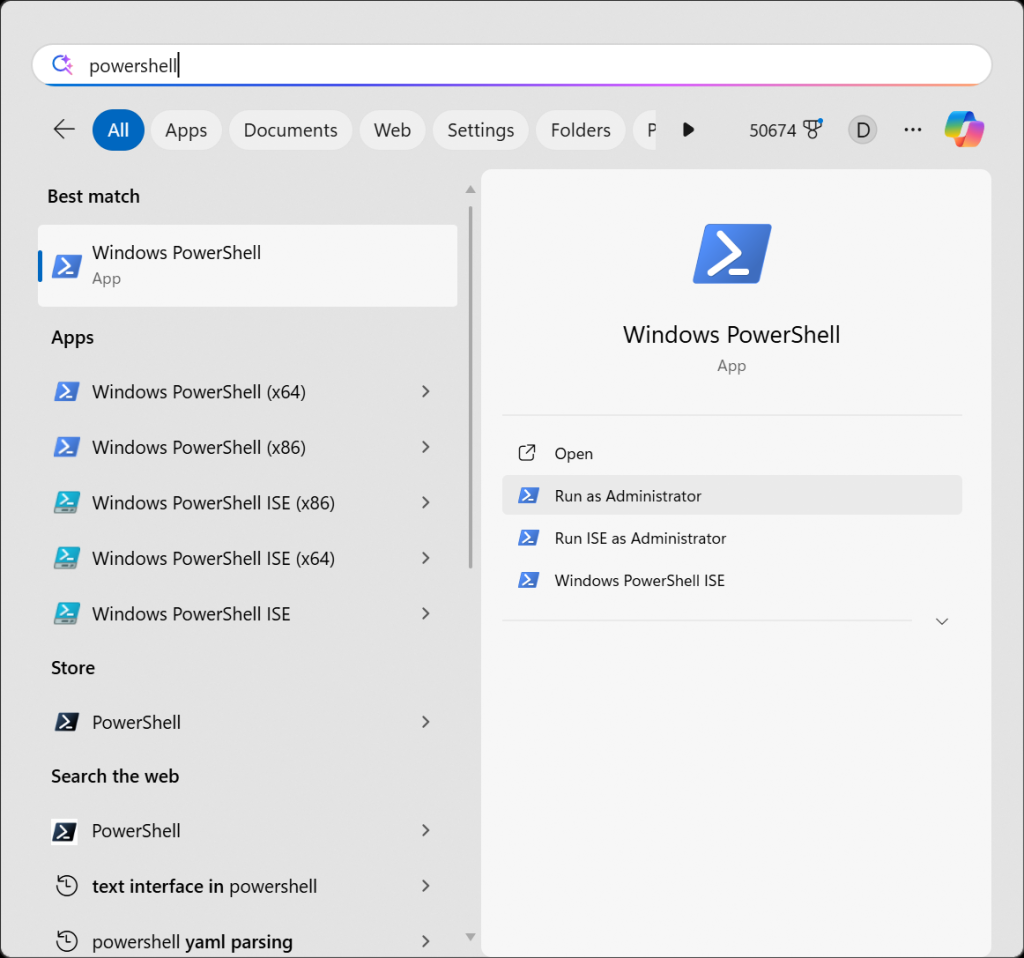Select Windows PowerShell ISE (x64) result text
1024x958 pixels.
tap(214, 558)
